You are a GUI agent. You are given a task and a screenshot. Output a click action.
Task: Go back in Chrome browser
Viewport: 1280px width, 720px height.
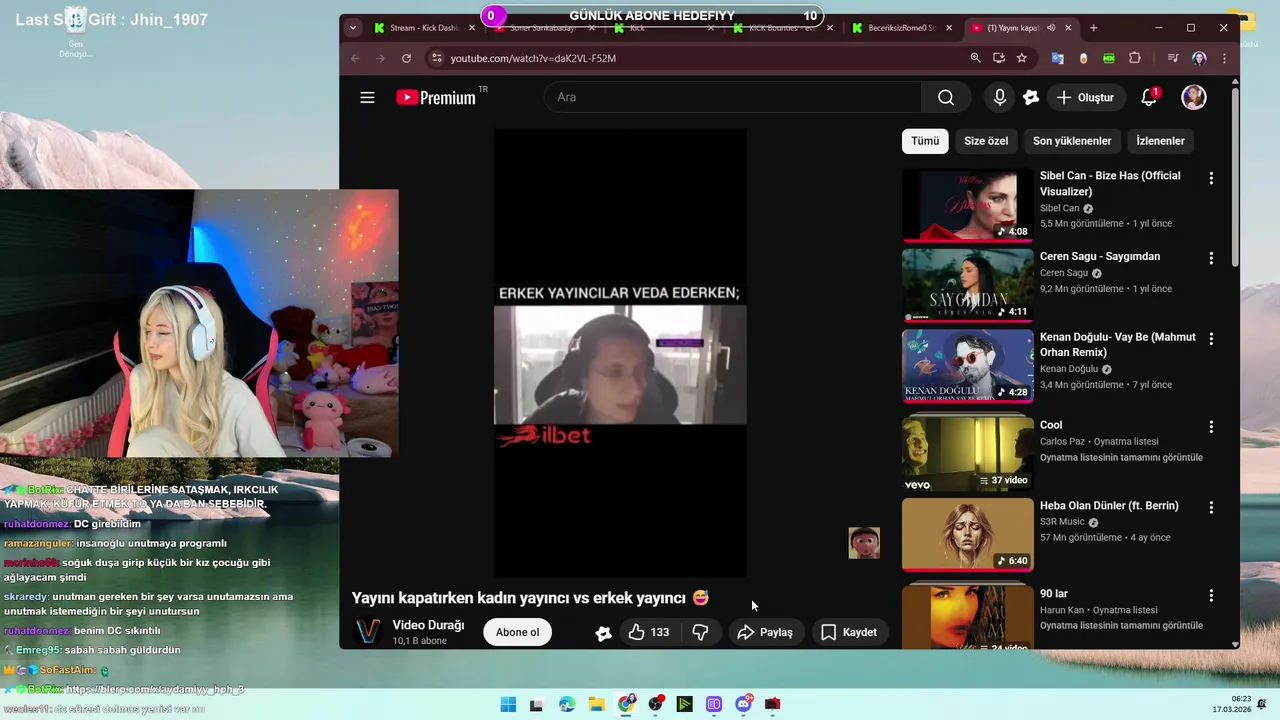pos(355,58)
